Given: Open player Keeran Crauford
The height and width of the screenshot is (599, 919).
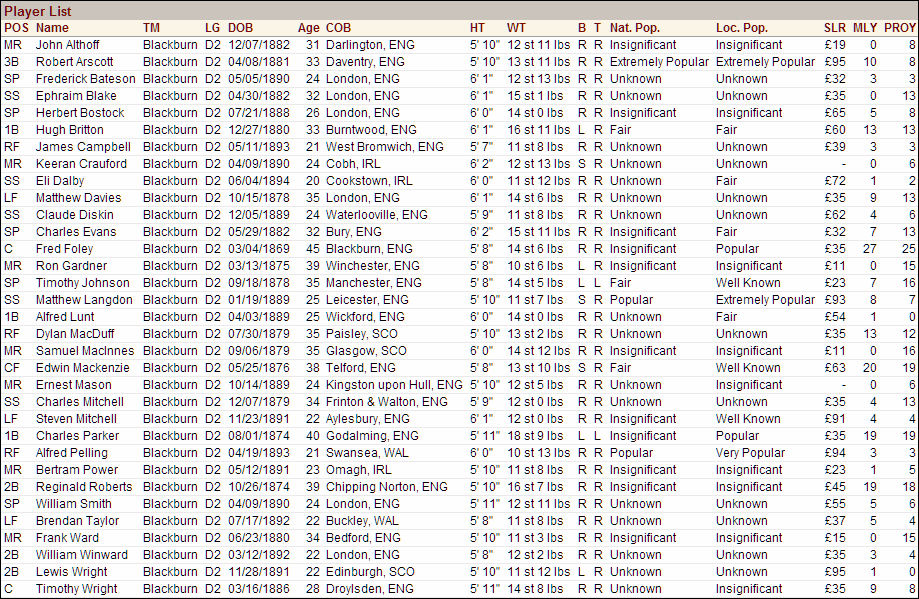Looking at the screenshot, I should pos(81,164).
